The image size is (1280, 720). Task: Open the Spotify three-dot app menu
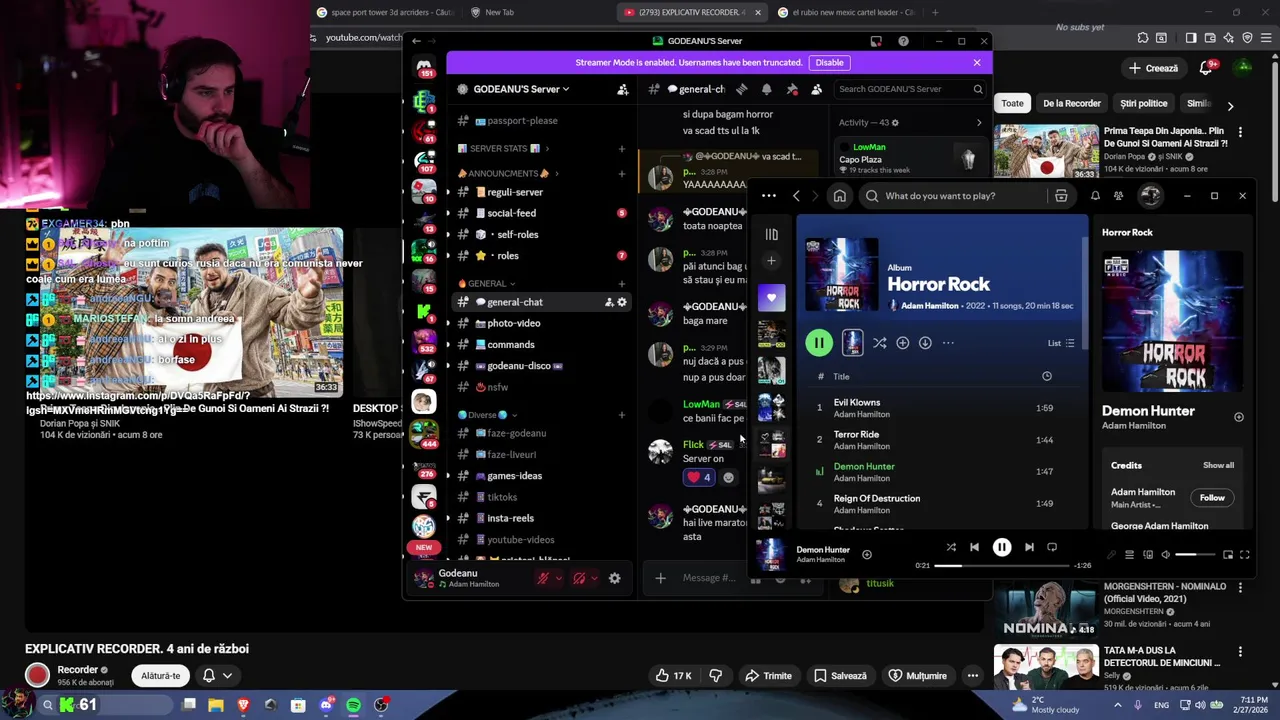pyautogui.click(x=769, y=196)
